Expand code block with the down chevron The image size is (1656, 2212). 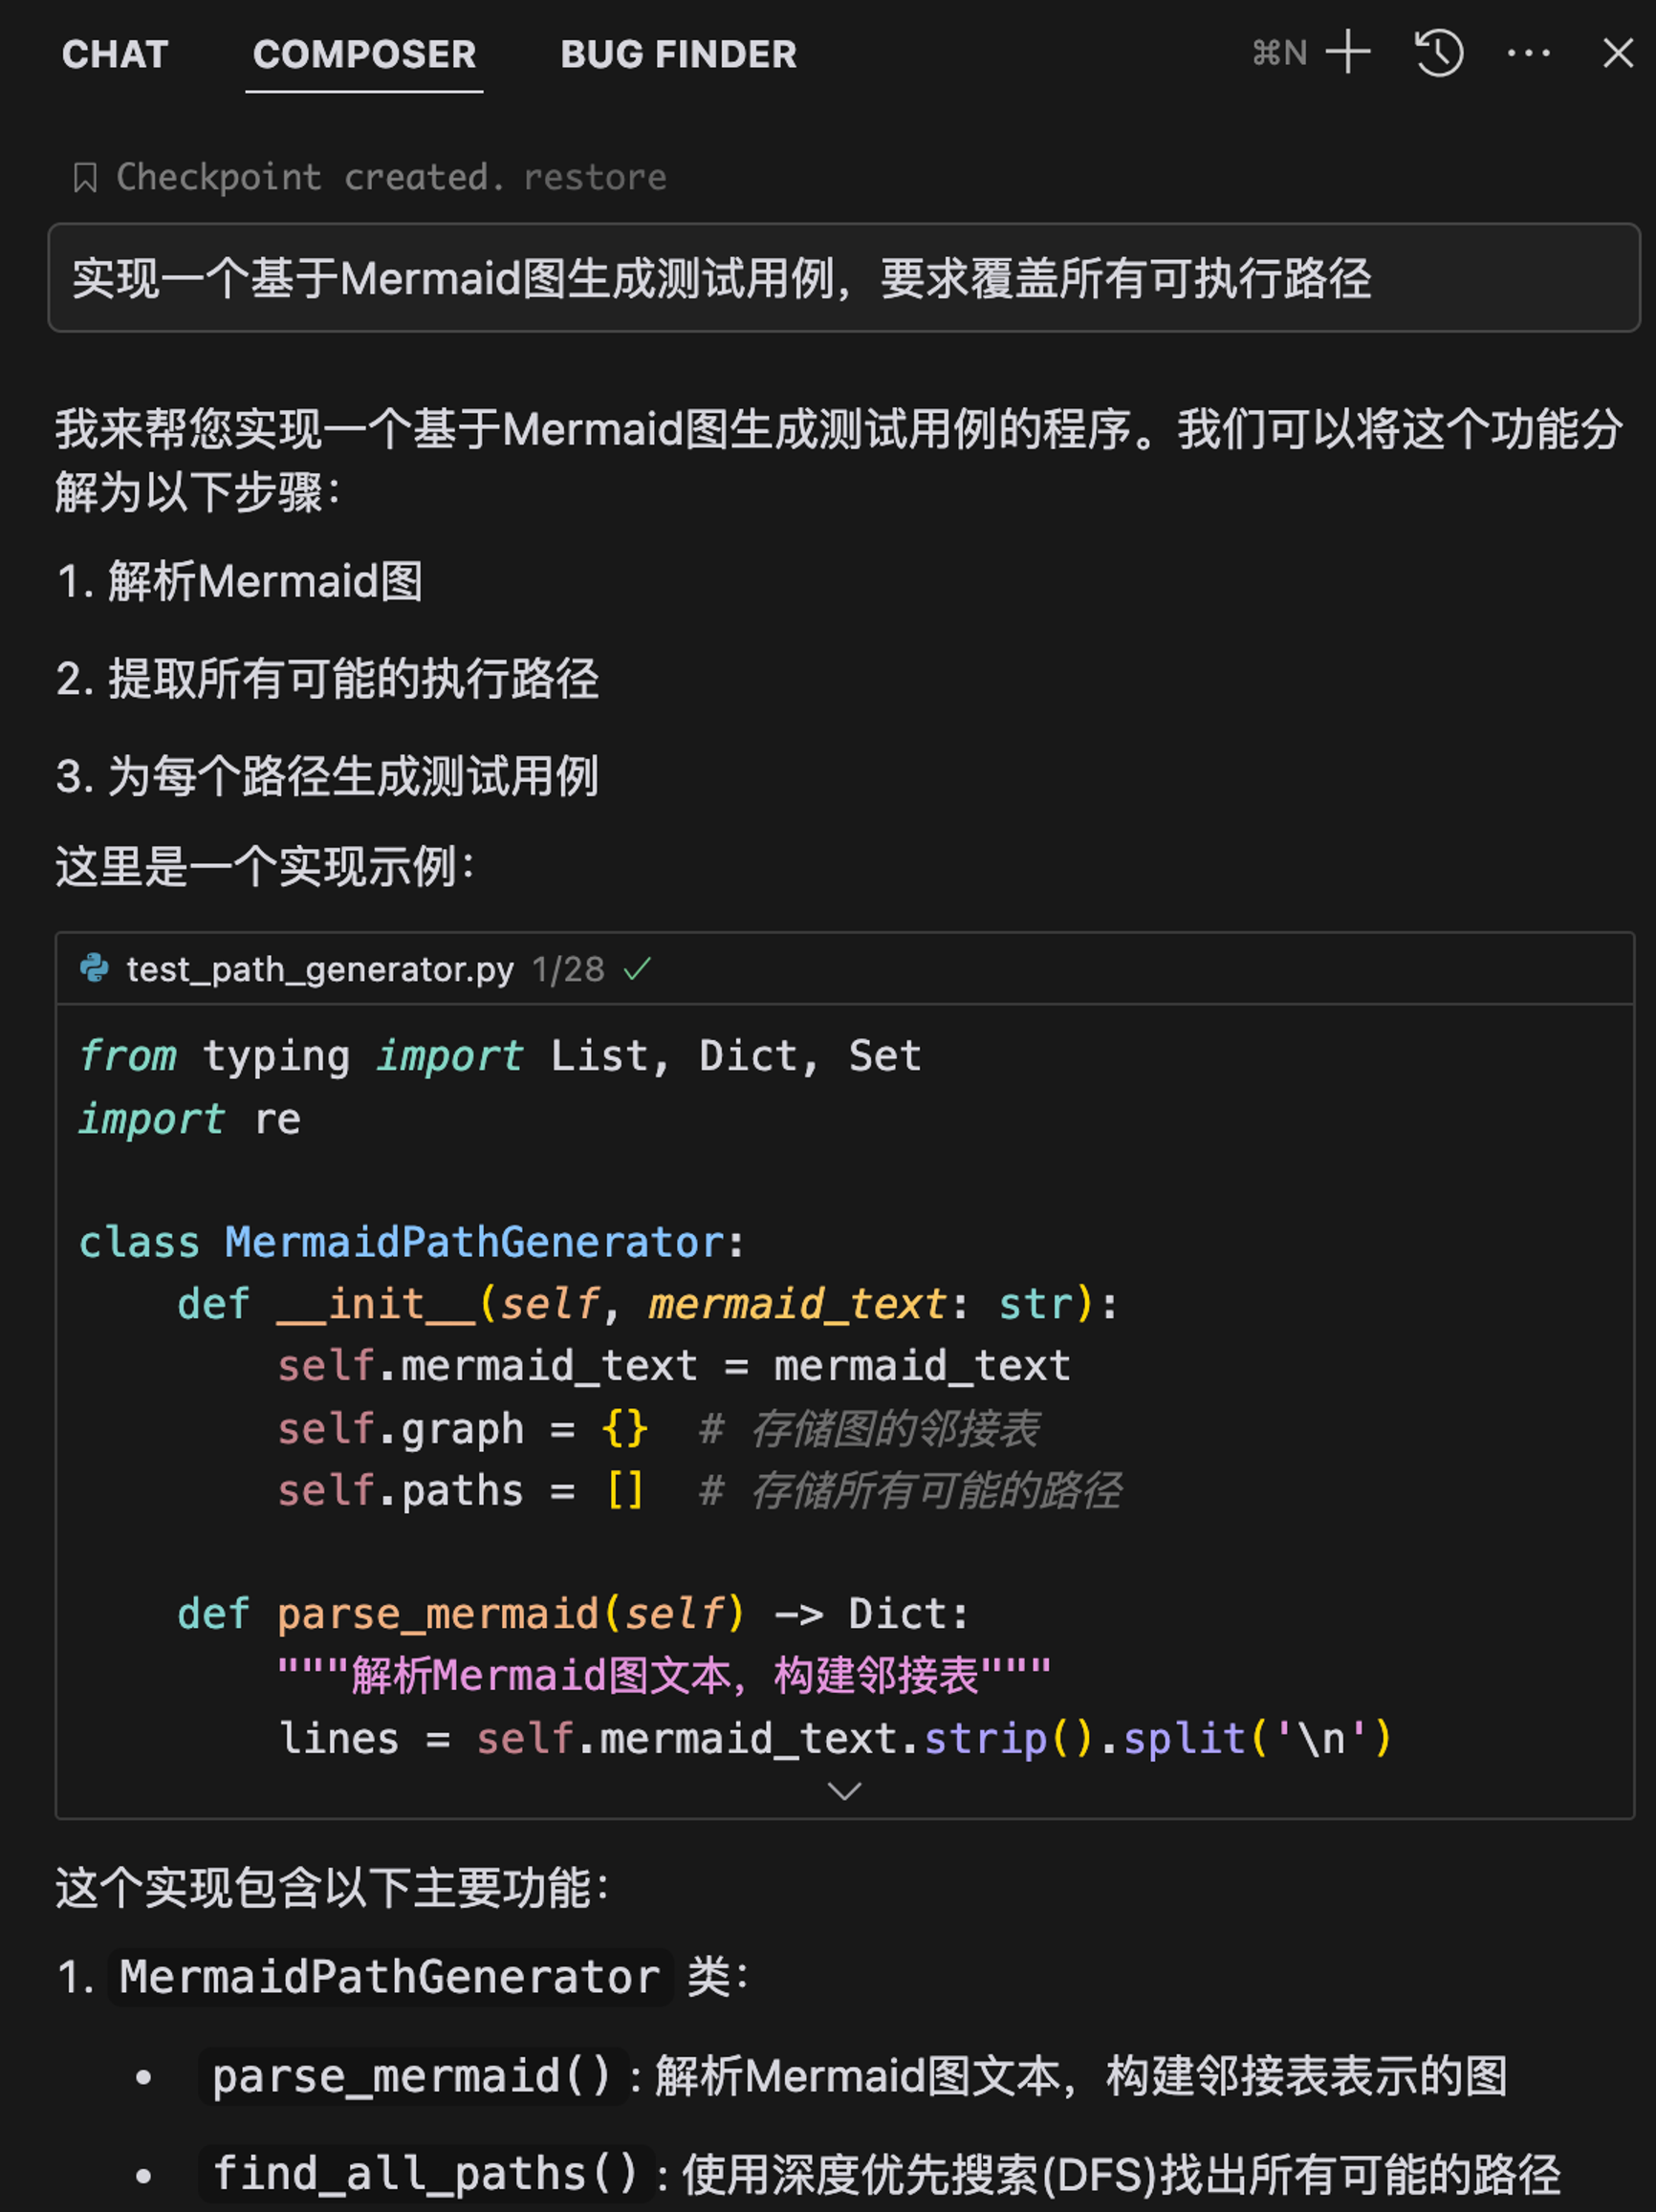coord(845,1791)
